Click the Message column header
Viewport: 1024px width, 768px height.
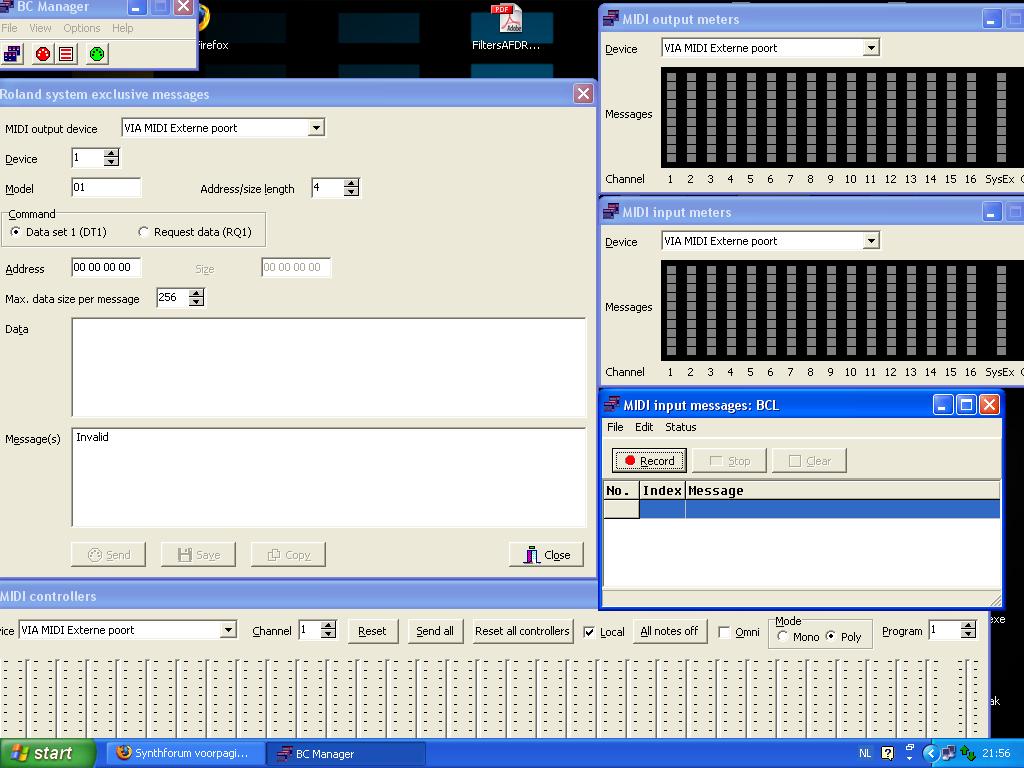pyautogui.click(x=842, y=490)
